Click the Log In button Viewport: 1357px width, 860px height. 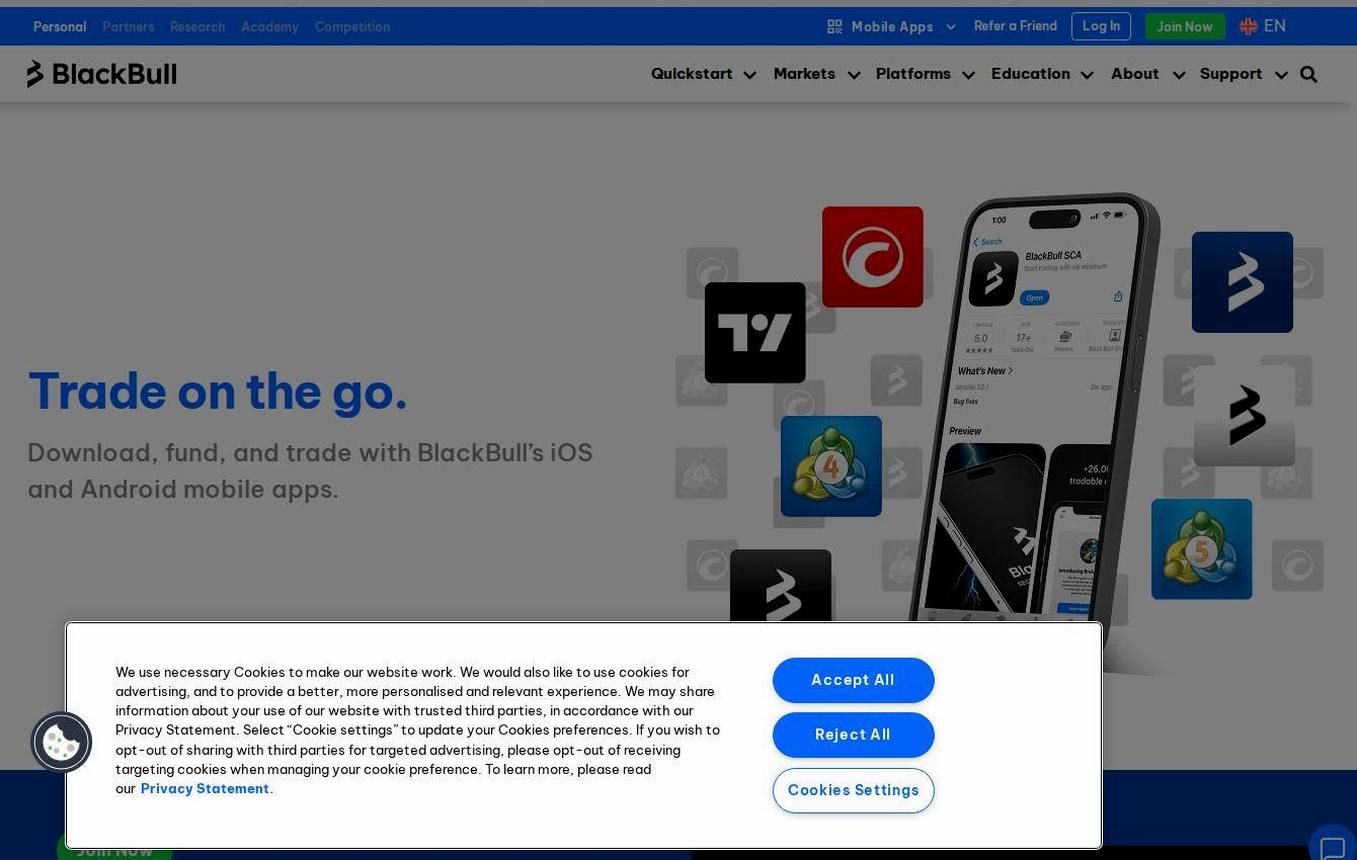1101,26
